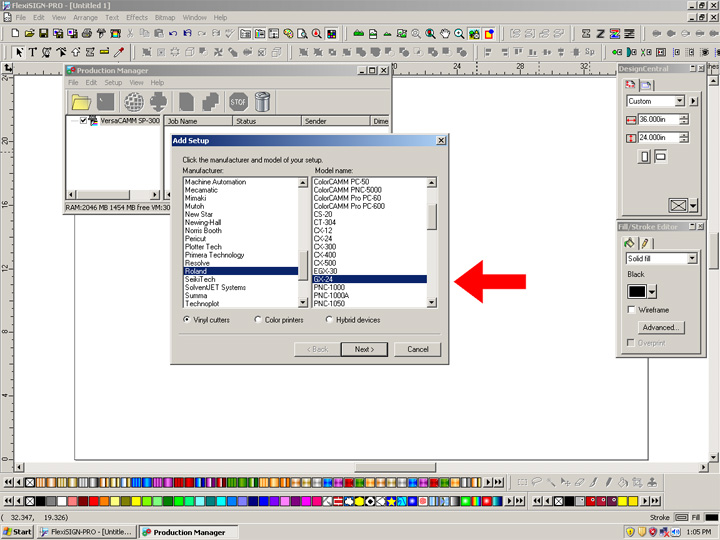720x540 pixels.
Task: Select the yellow Measure ruler tool
Action: 104,52
